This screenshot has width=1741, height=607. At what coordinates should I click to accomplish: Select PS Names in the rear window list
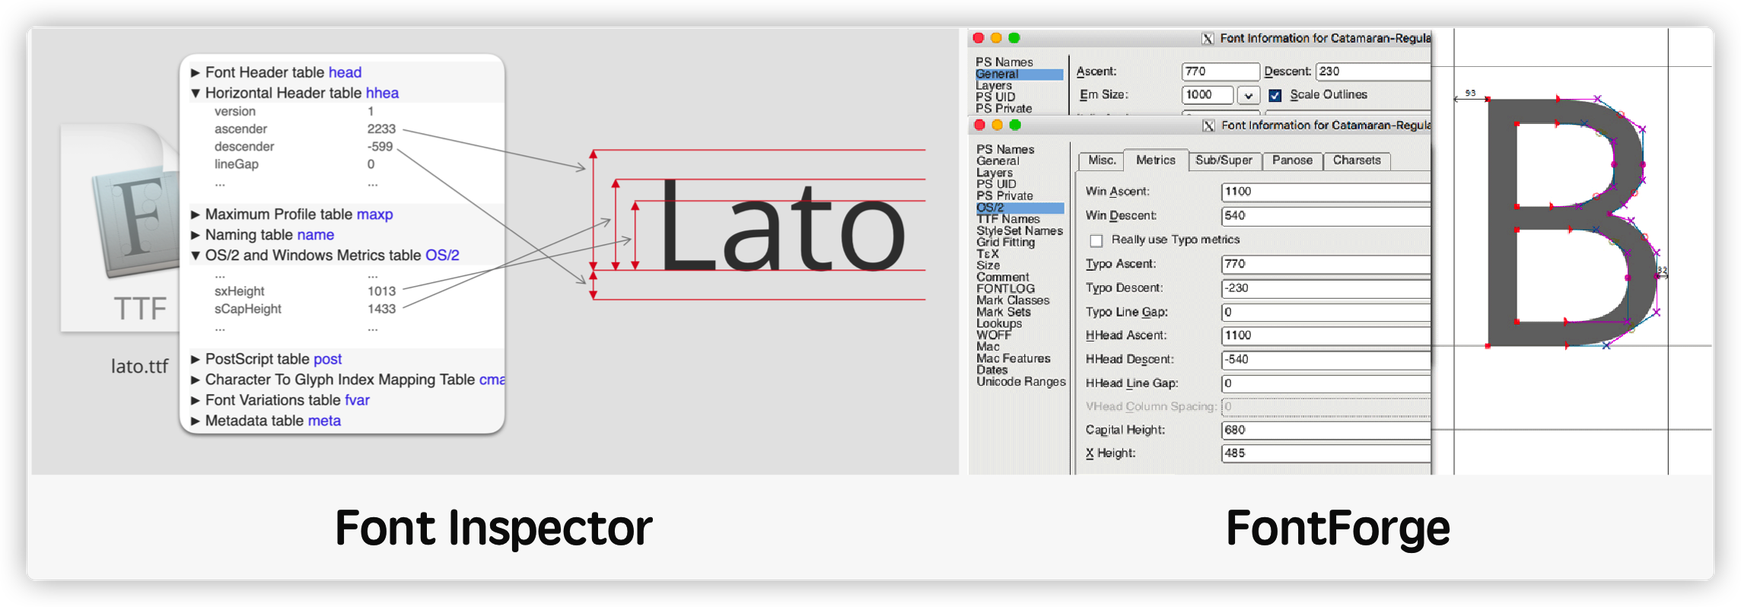pos(1004,62)
